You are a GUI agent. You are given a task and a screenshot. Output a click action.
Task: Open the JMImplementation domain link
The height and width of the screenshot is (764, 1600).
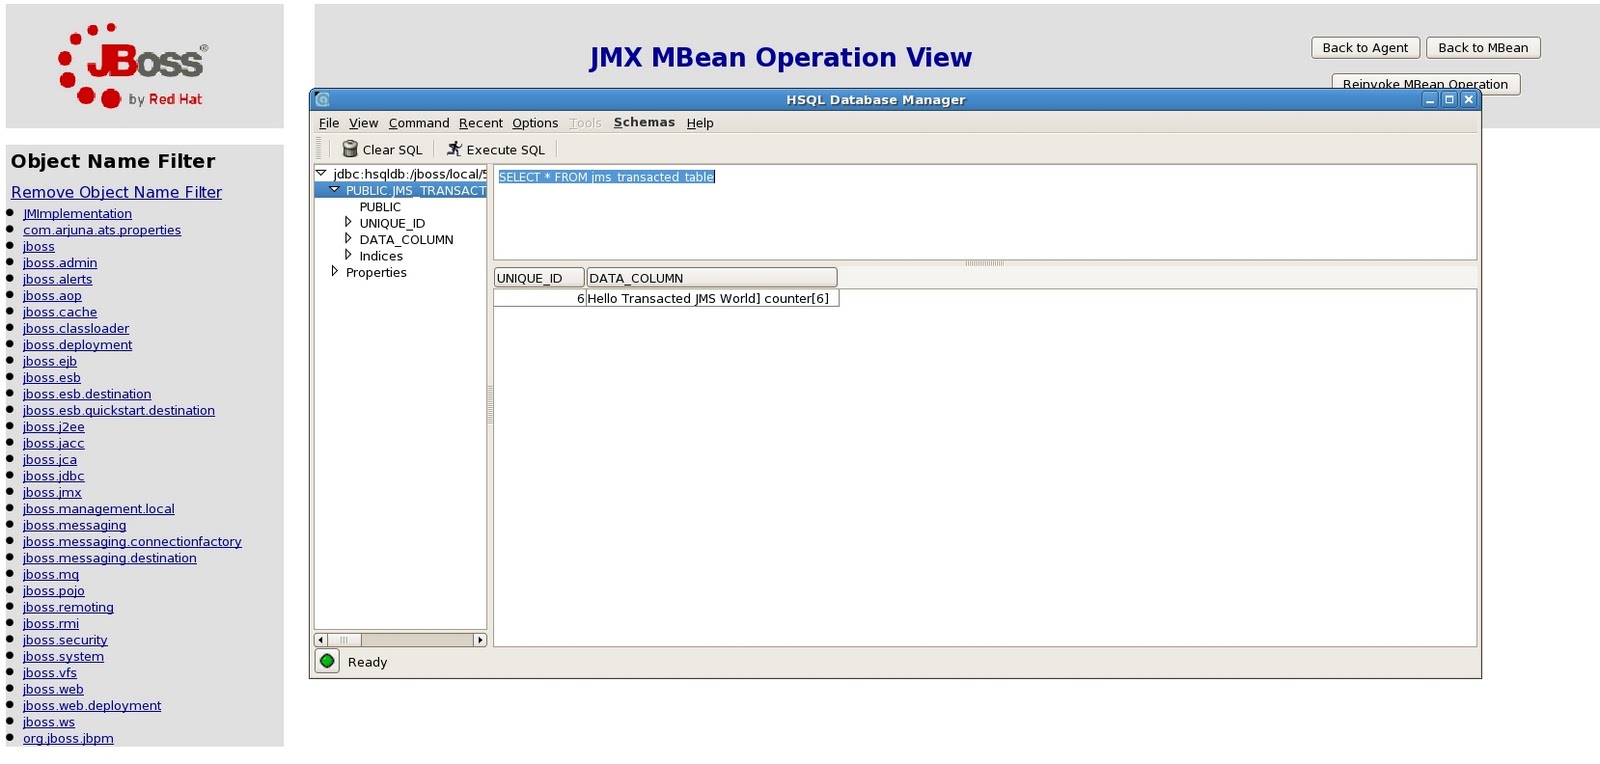[77, 213]
